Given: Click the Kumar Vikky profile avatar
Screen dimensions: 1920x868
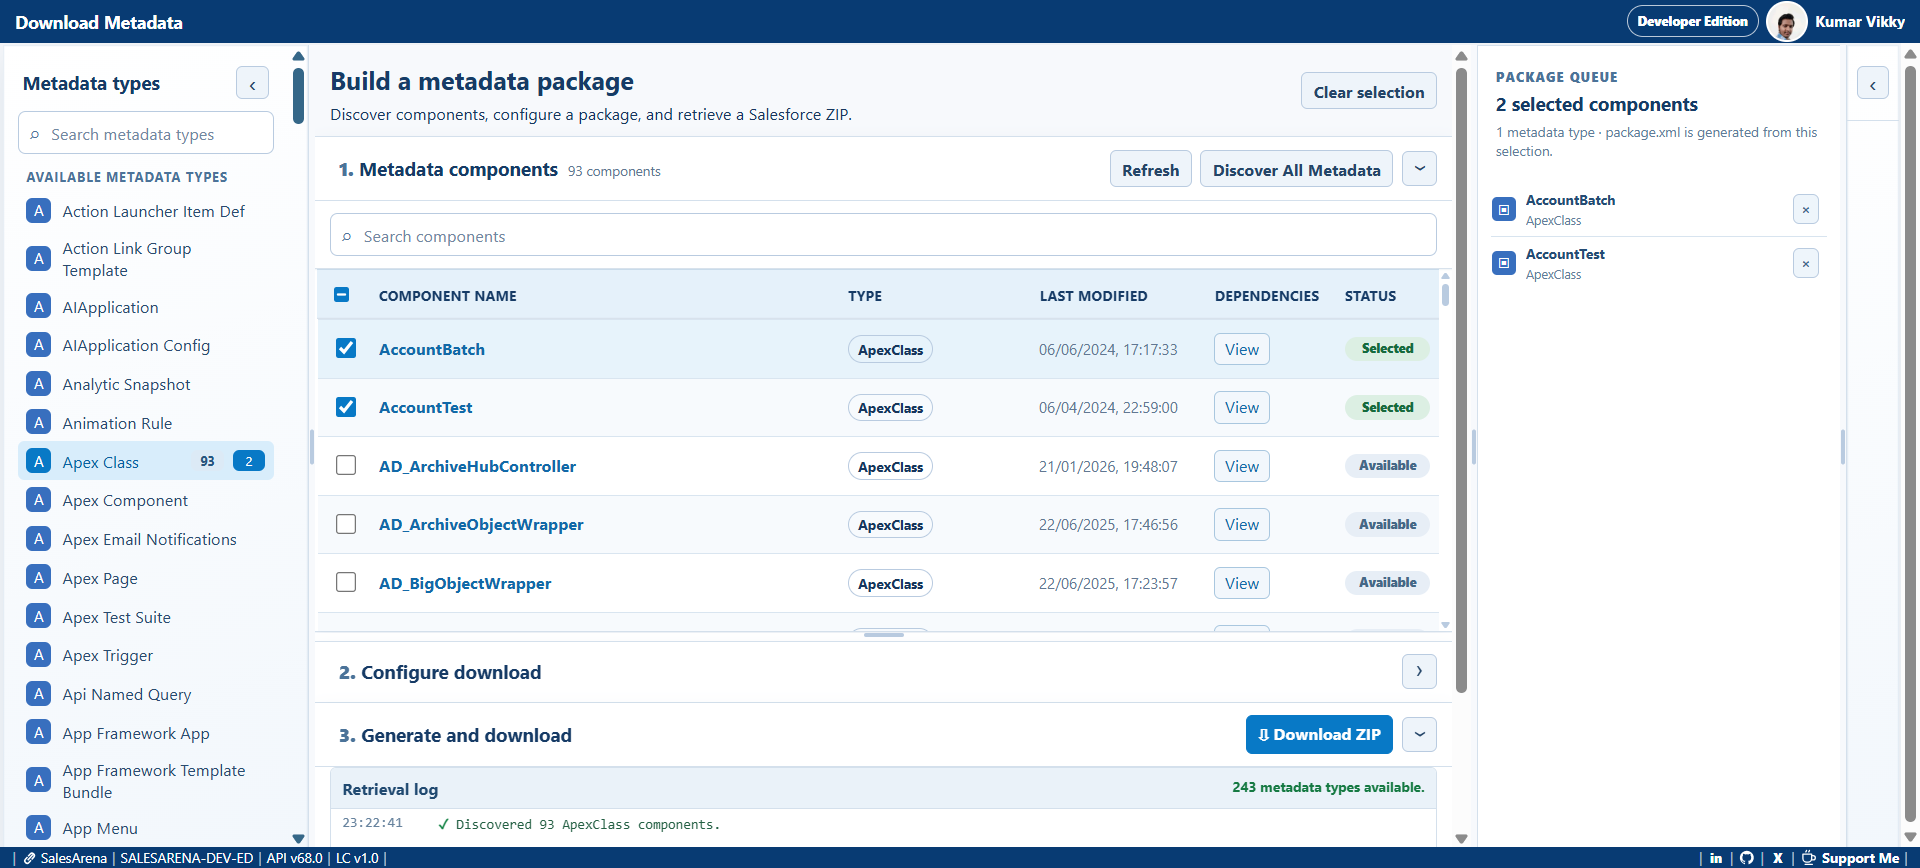Looking at the screenshot, I should [x=1786, y=21].
